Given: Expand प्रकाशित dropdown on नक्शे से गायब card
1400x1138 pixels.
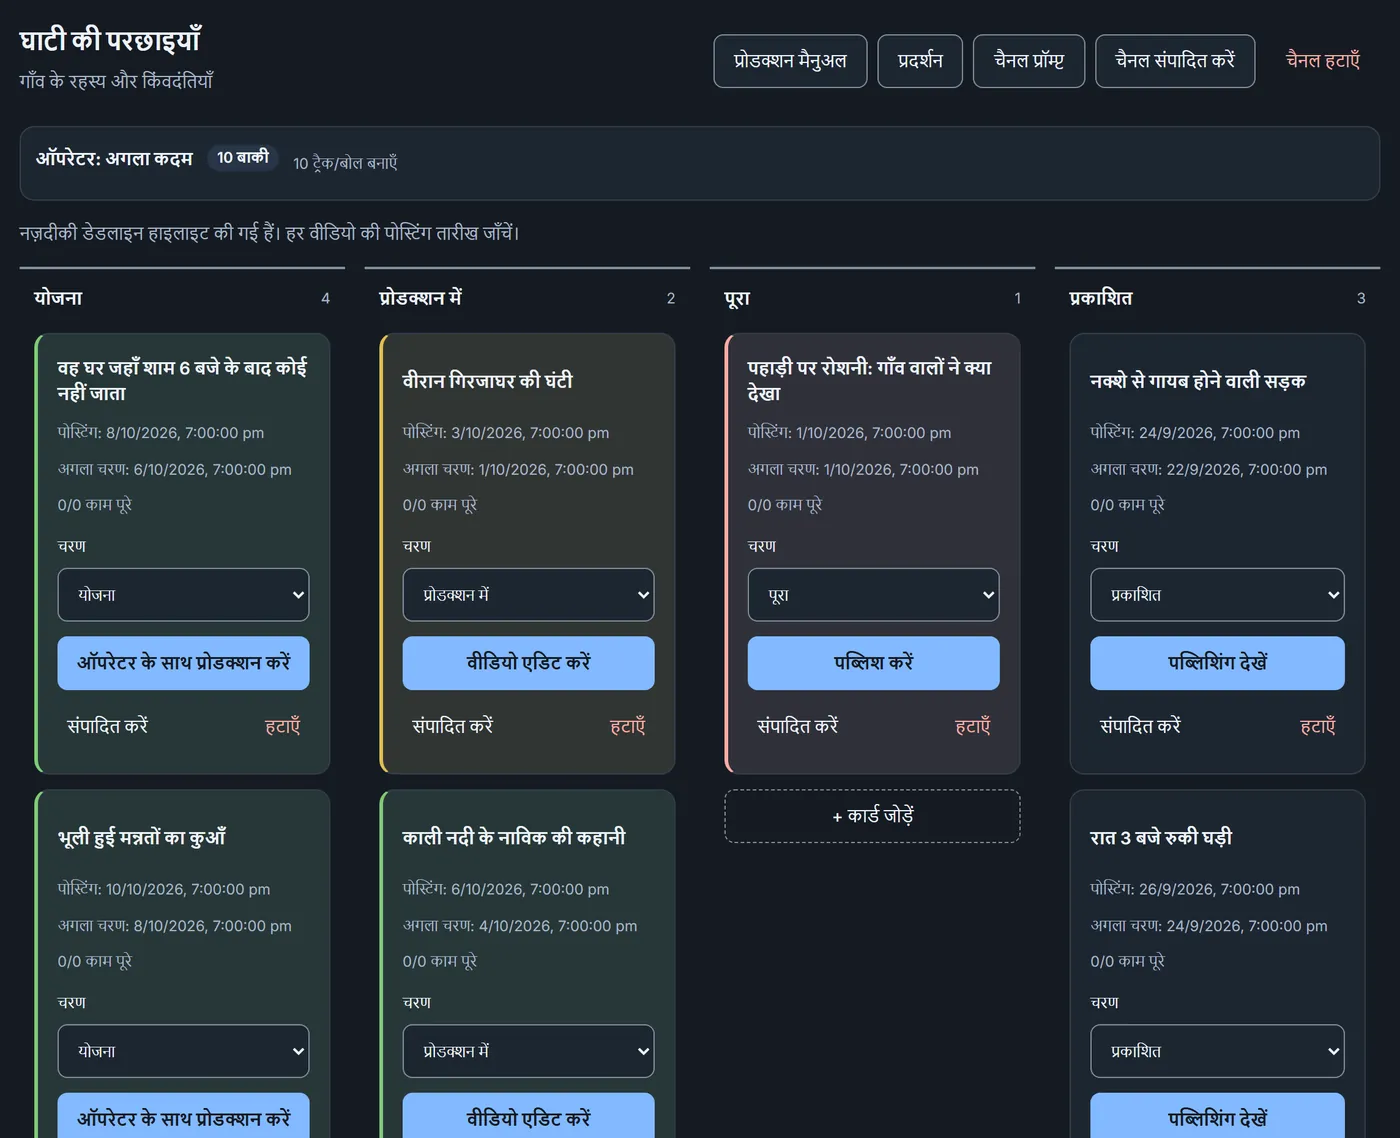Looking at the screenshot, I should click(1217, 595).
